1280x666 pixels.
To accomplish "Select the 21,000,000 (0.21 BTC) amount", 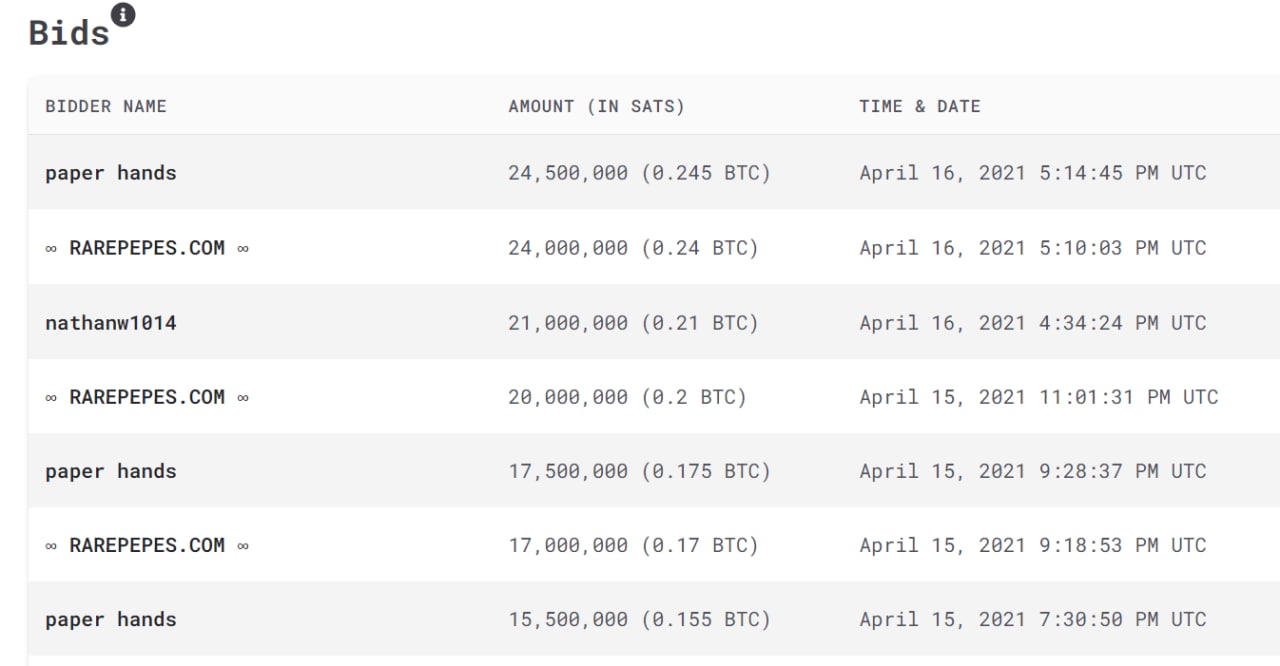I will pos(634,323).
